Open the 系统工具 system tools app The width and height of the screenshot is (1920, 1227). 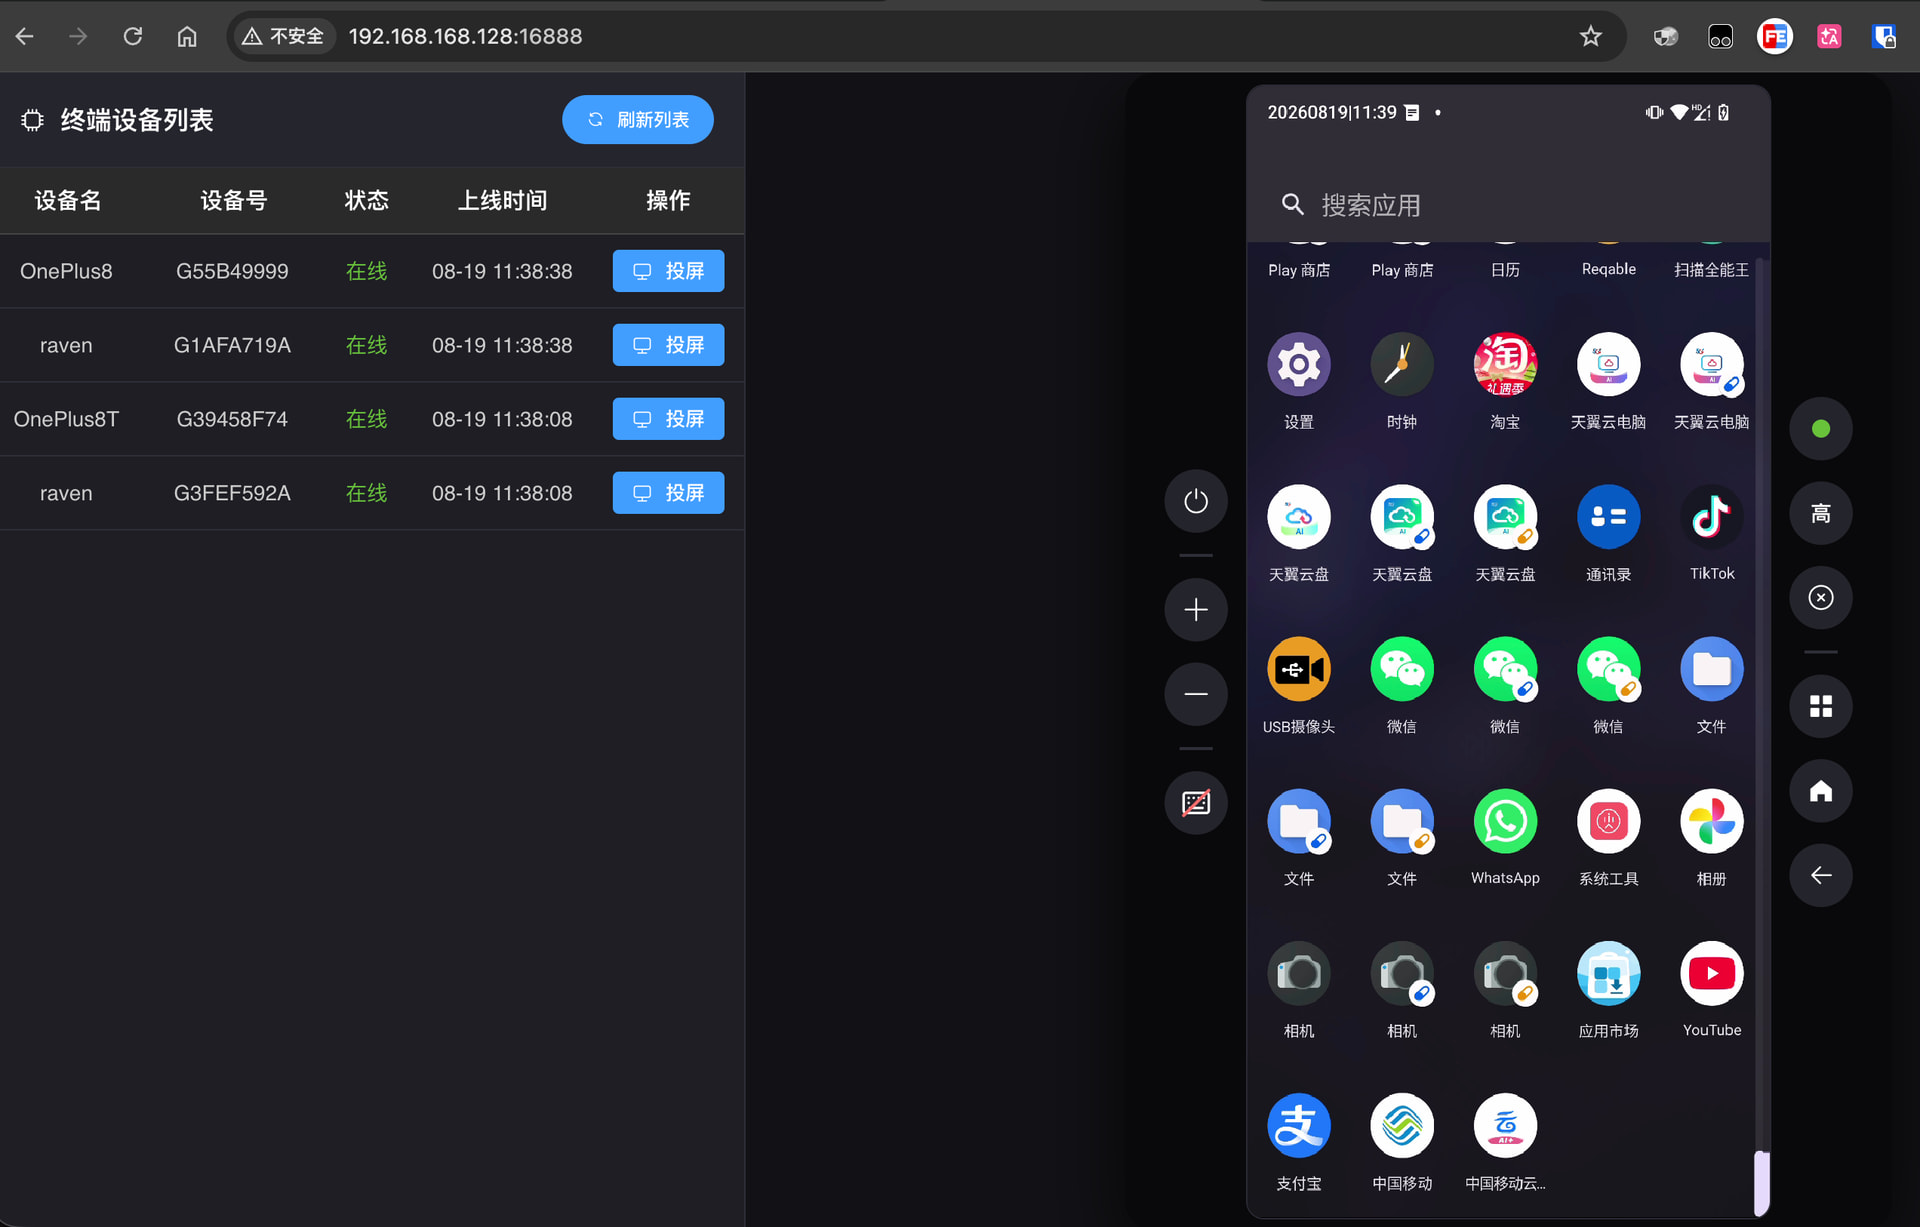pos(1608,821)
